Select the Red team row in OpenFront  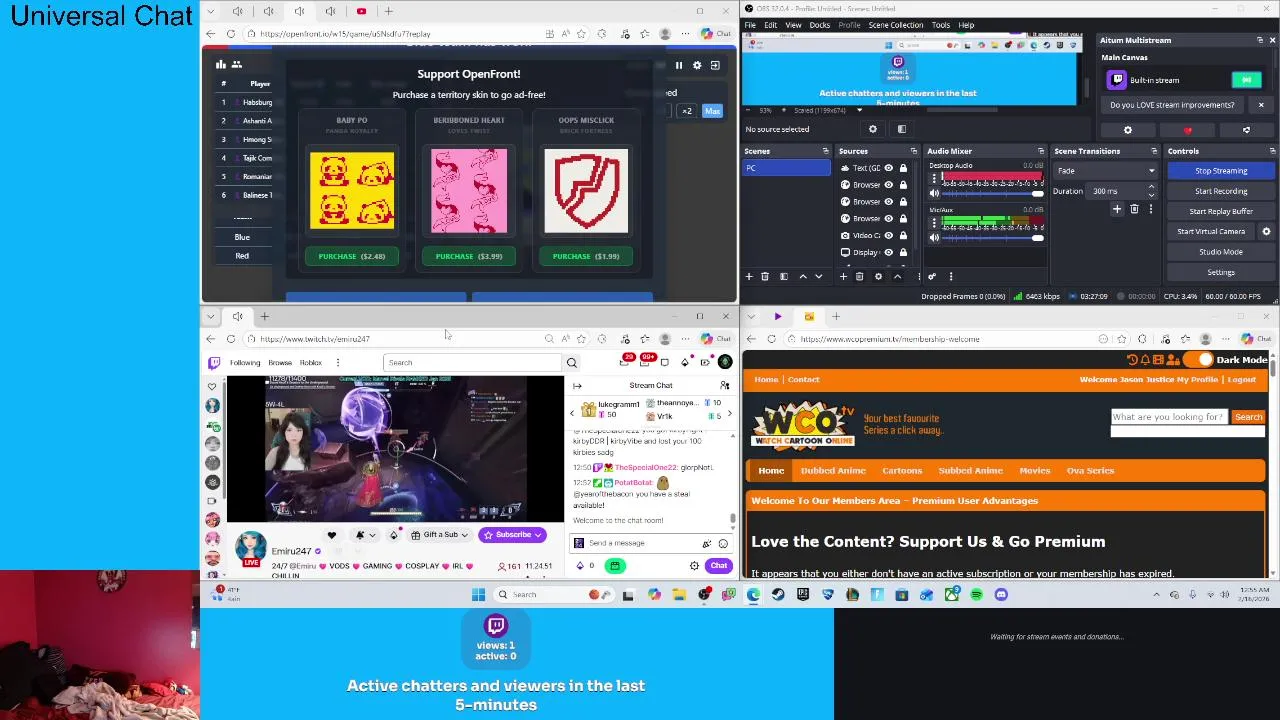pos(242,256)
